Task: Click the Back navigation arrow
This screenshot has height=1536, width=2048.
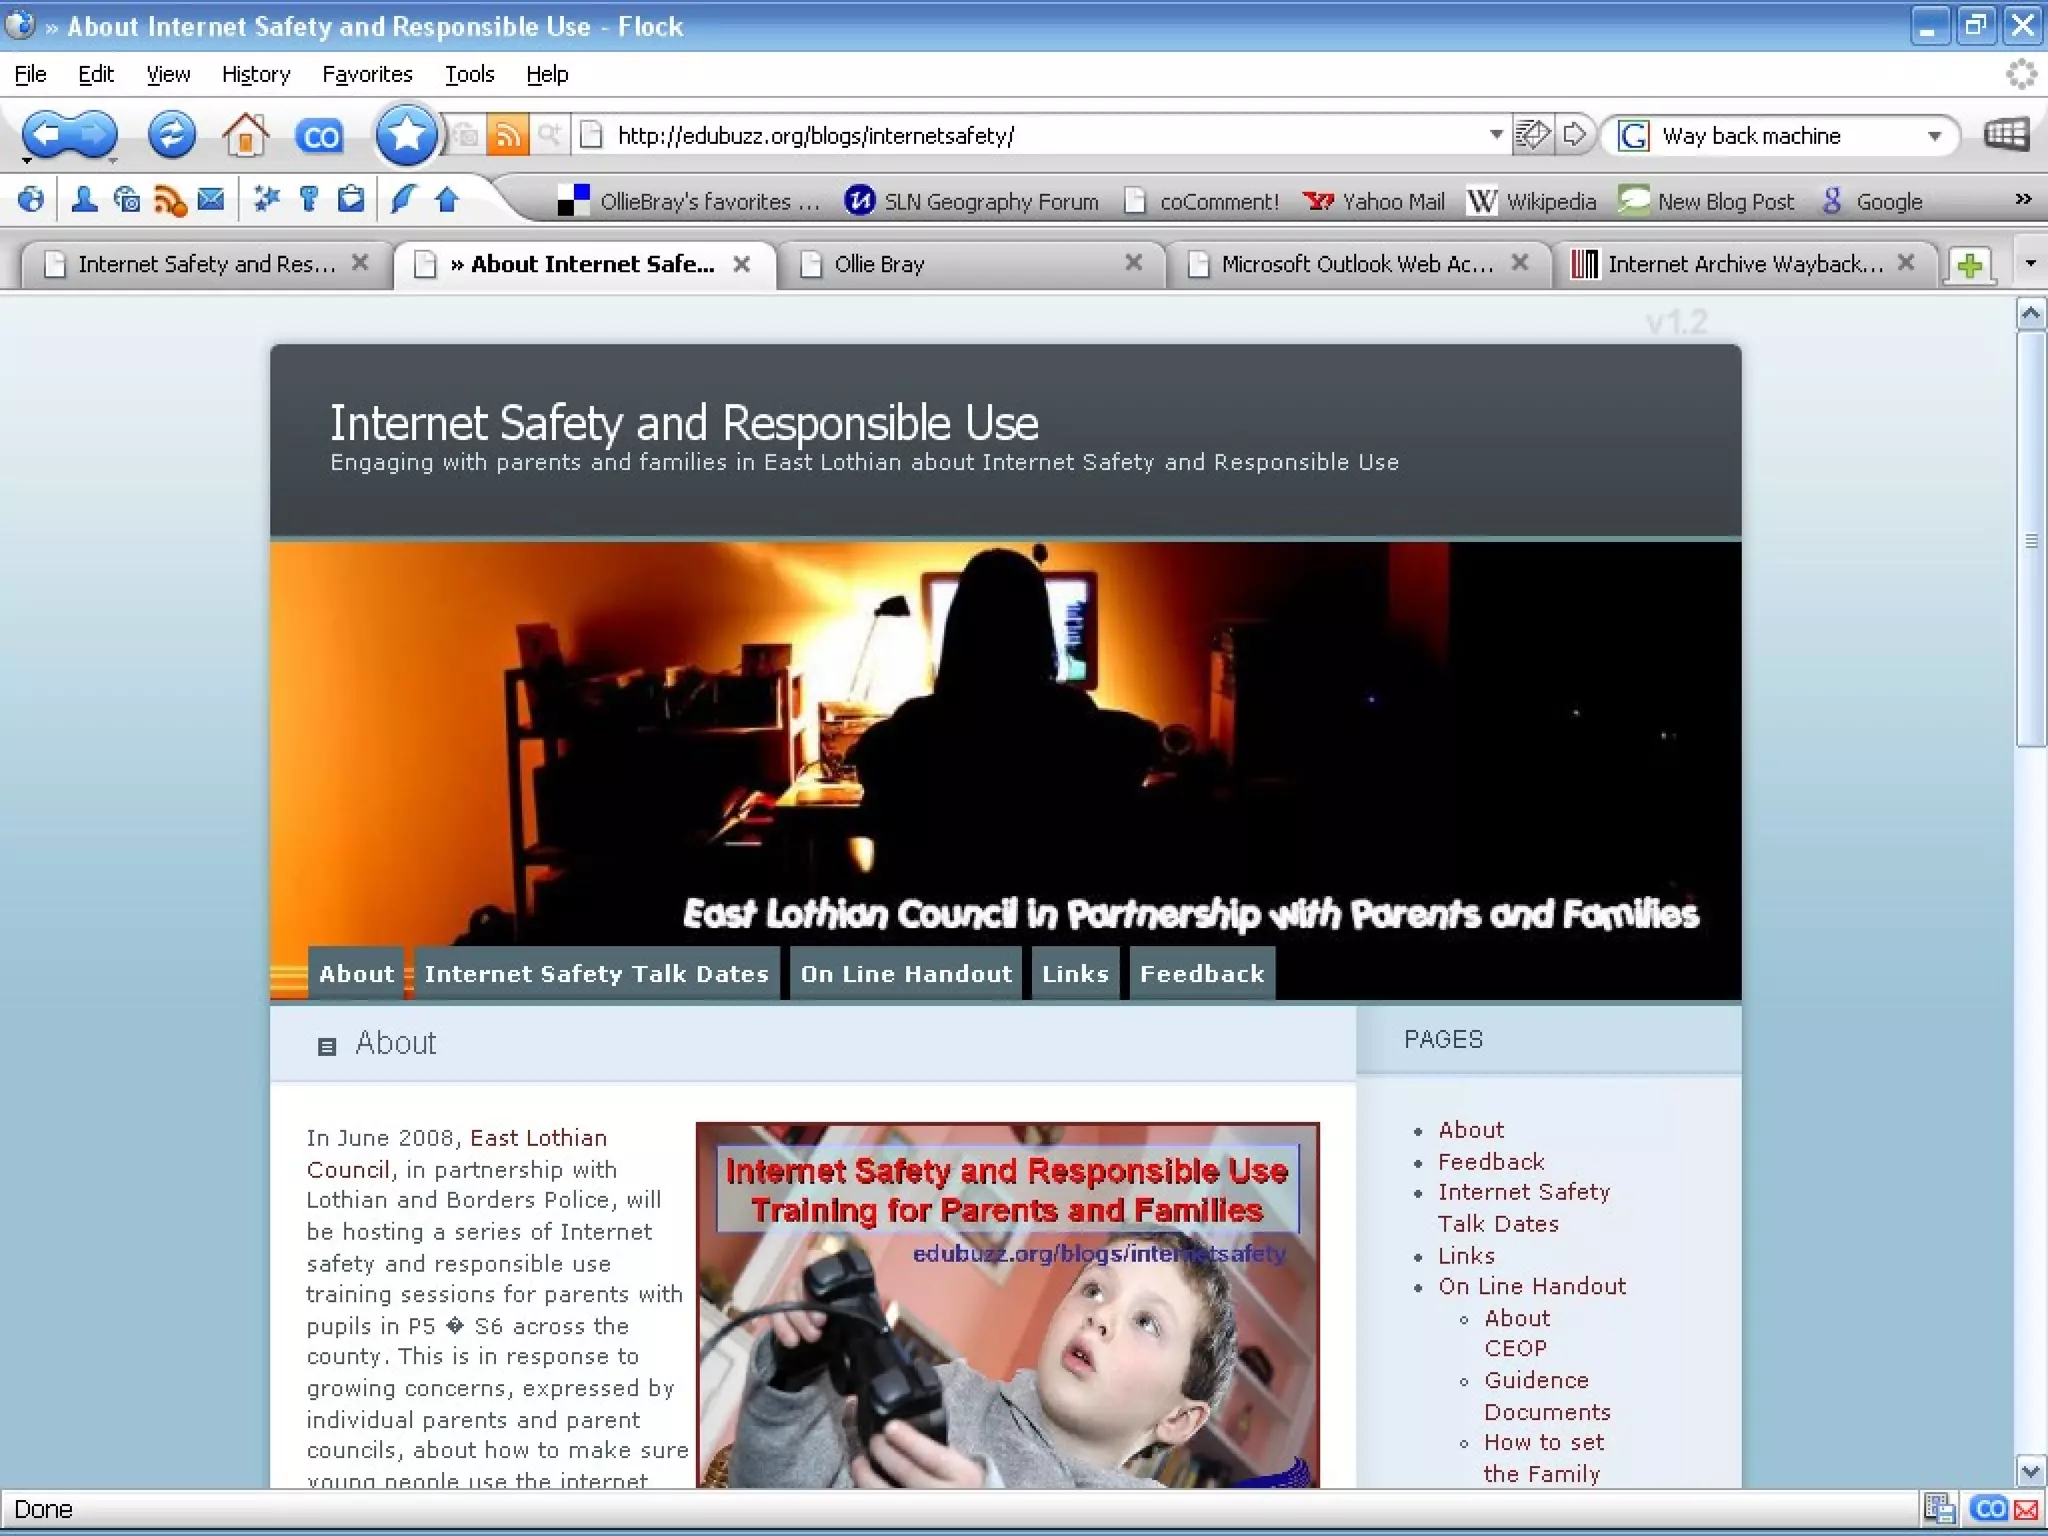Action: (x=45, y=134)
